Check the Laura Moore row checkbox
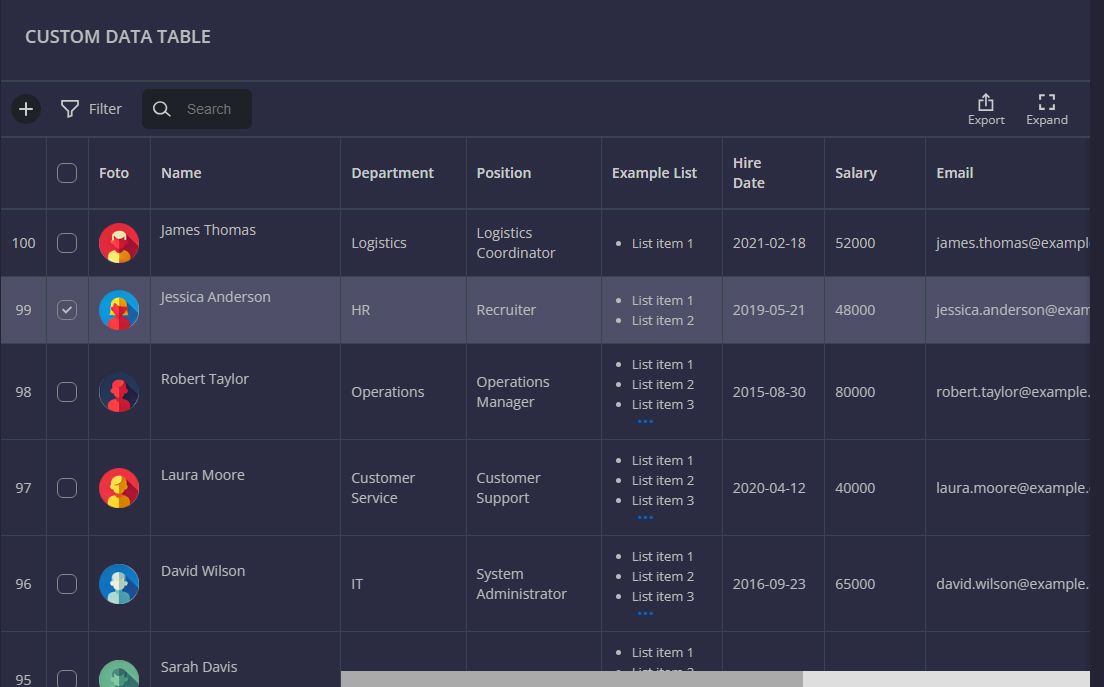Image resolution: width=1104 pixels, height=687 pixels. coord(67,488)
